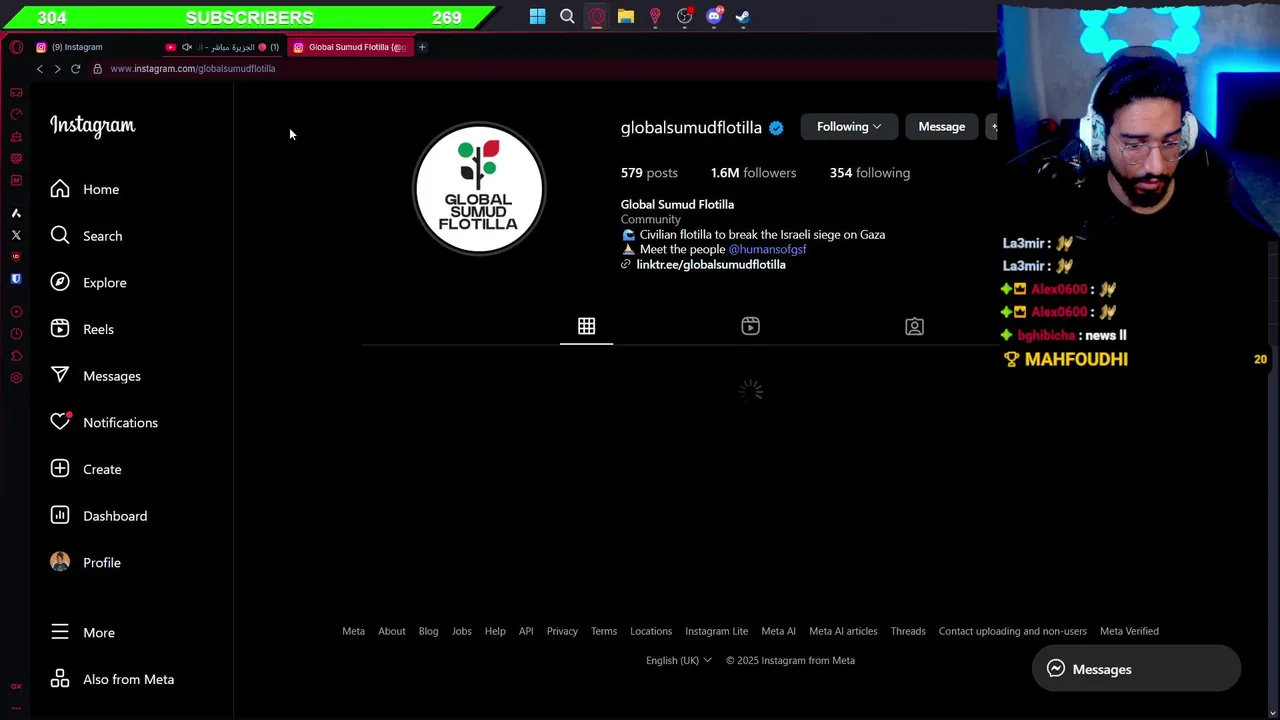
Task: Open your Profile from the sidebar
Action: coord(86,562)
